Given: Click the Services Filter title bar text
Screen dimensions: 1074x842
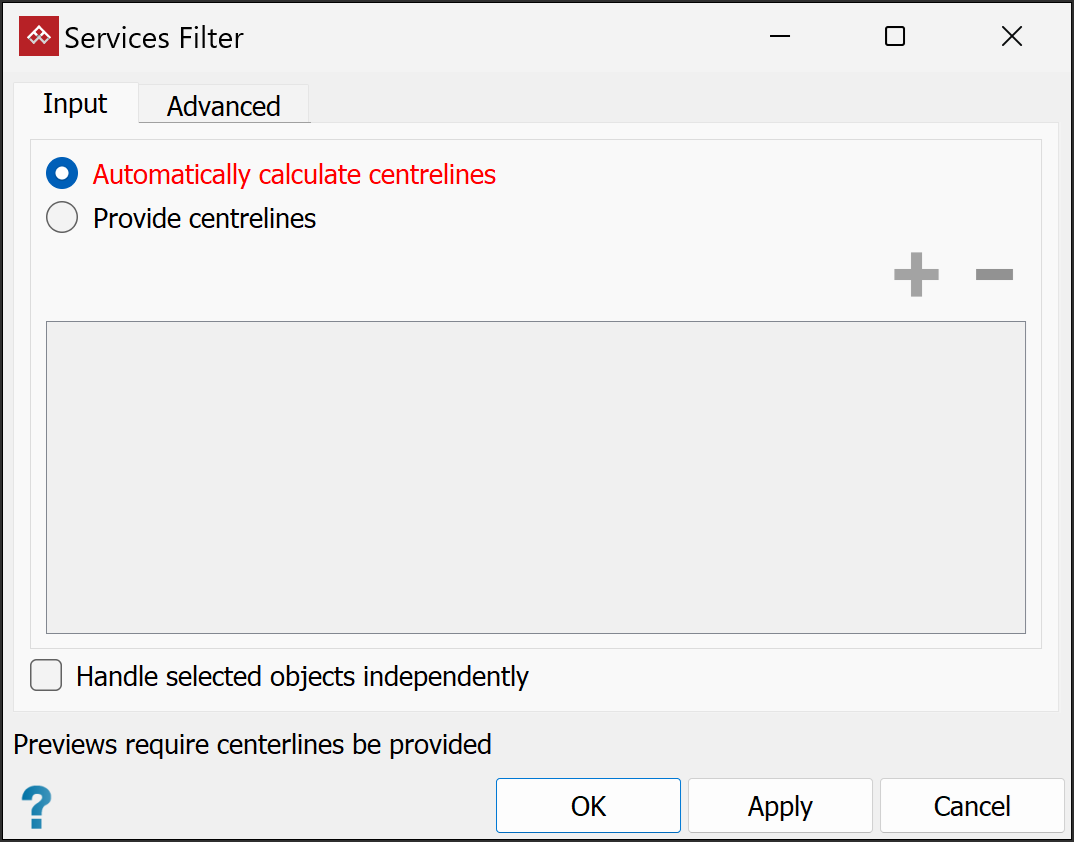Looking at the screenshot, I should click(x=154, y=38).
